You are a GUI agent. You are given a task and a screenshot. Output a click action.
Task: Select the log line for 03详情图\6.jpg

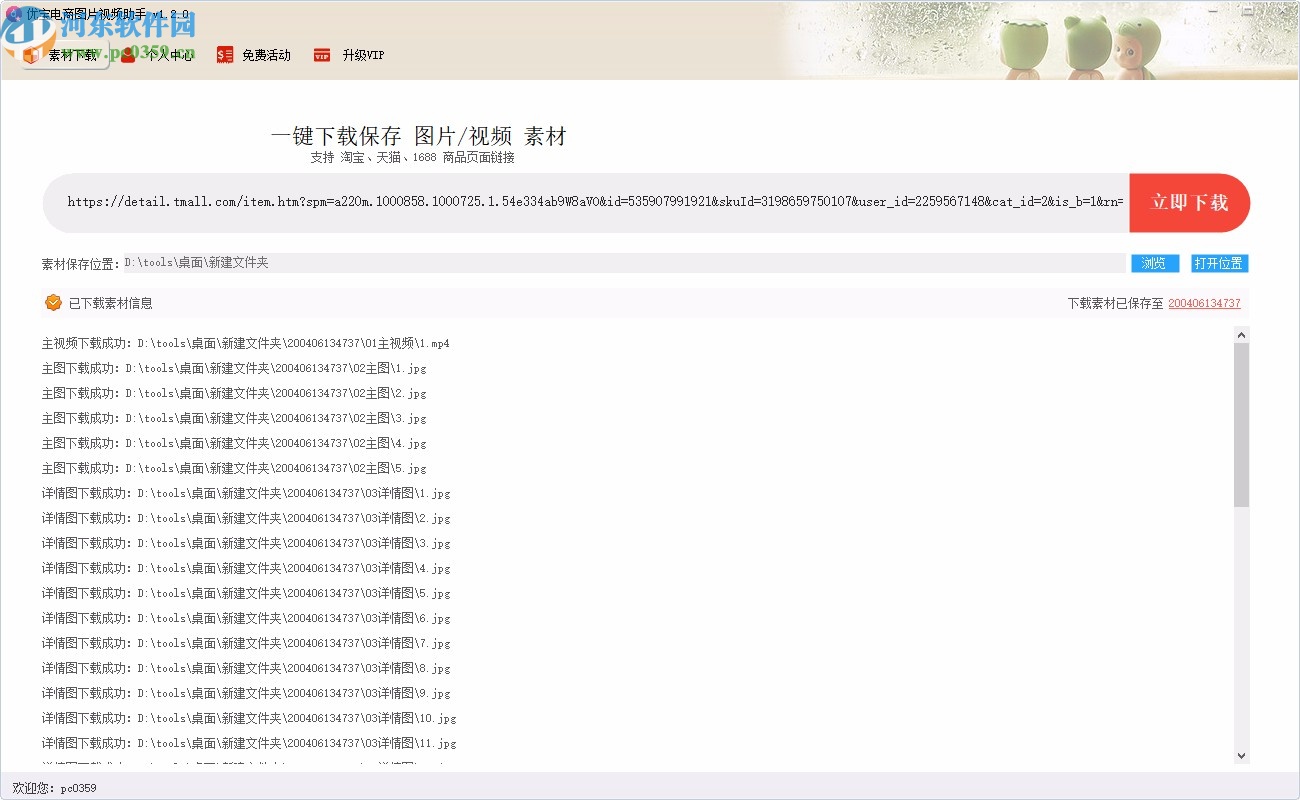(x=246, y=618)
